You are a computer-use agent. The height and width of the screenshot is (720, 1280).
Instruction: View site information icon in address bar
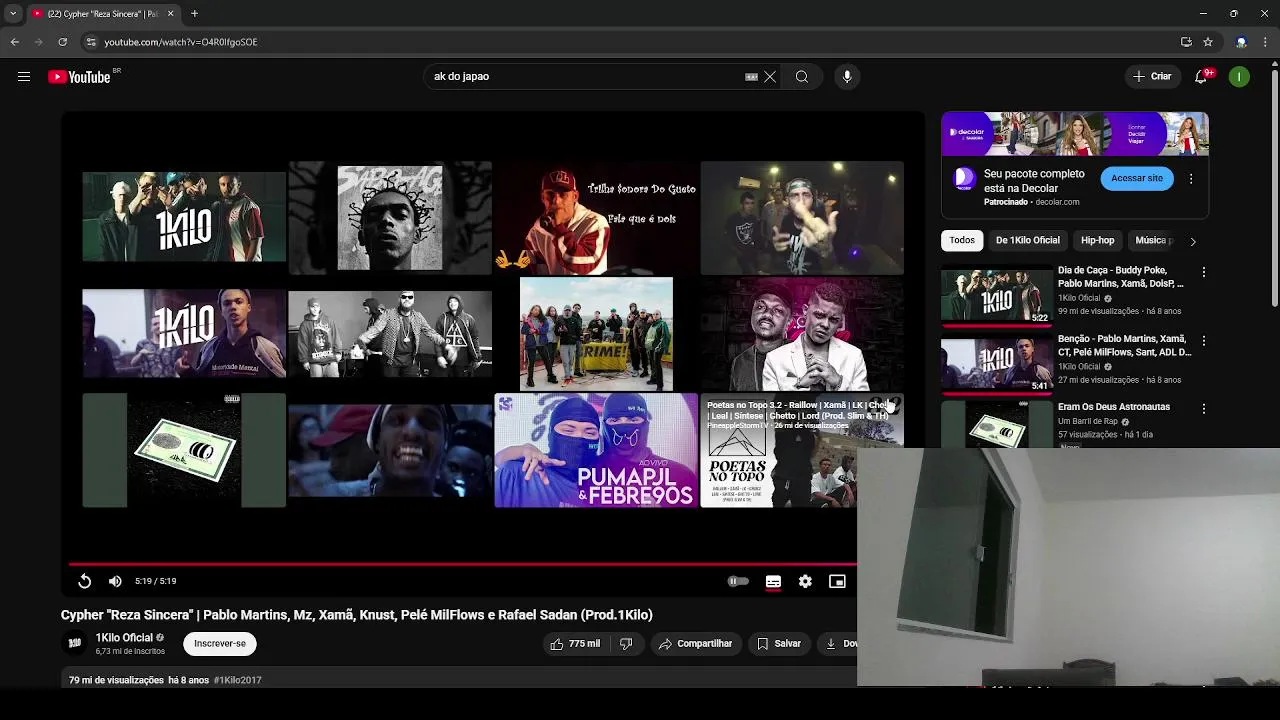(x=91, y=42)
